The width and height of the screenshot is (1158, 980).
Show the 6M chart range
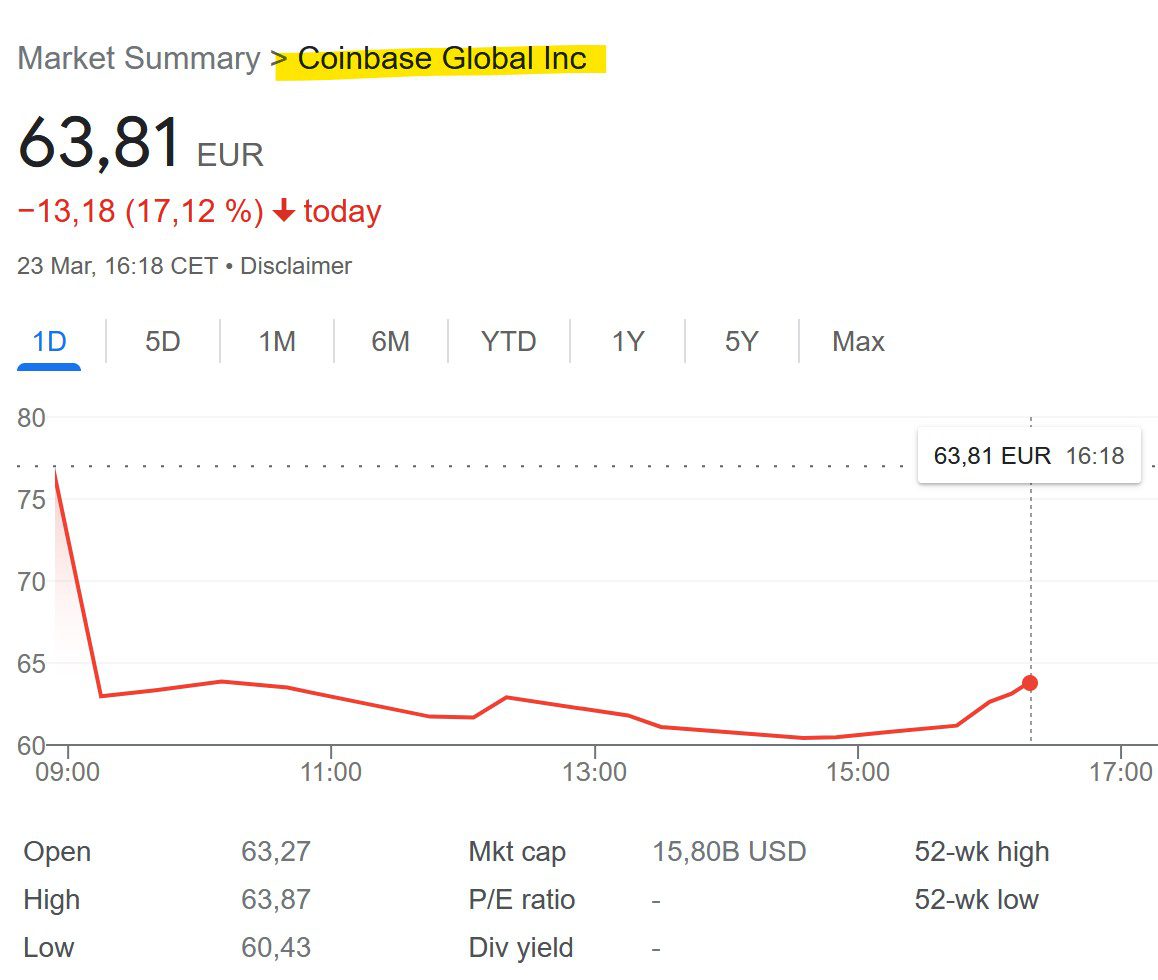(x=391, y=342)
